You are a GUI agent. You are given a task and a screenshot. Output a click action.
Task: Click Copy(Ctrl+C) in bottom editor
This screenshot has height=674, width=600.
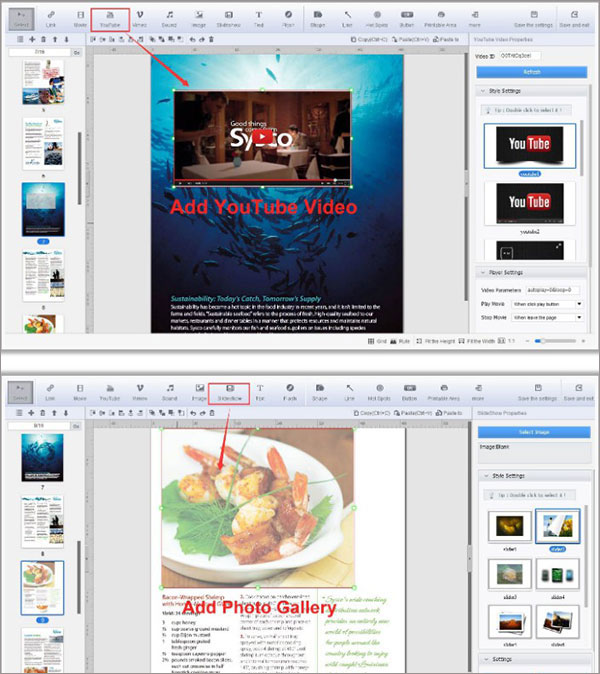pos(371,413)
